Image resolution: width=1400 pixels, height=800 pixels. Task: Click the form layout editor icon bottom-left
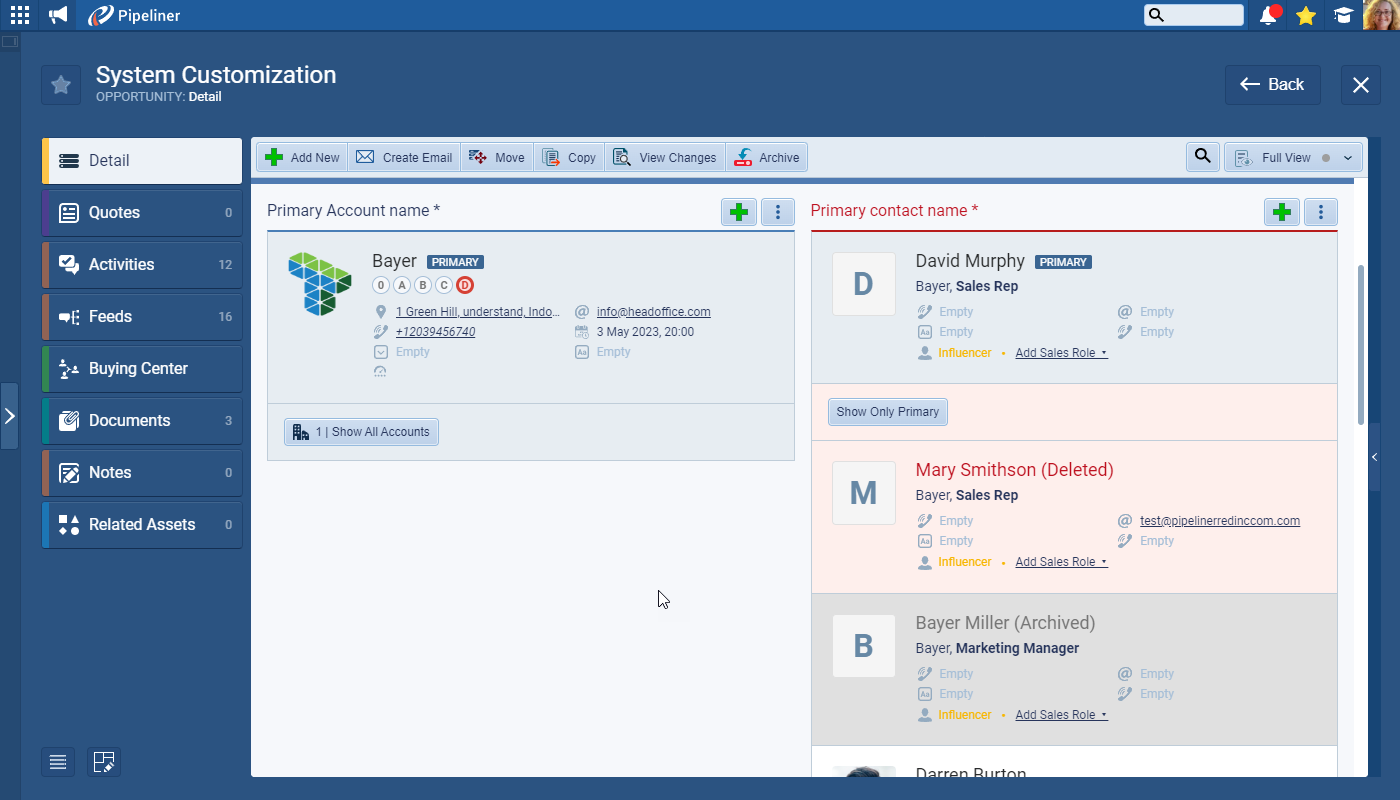click(x=103, y=762)
